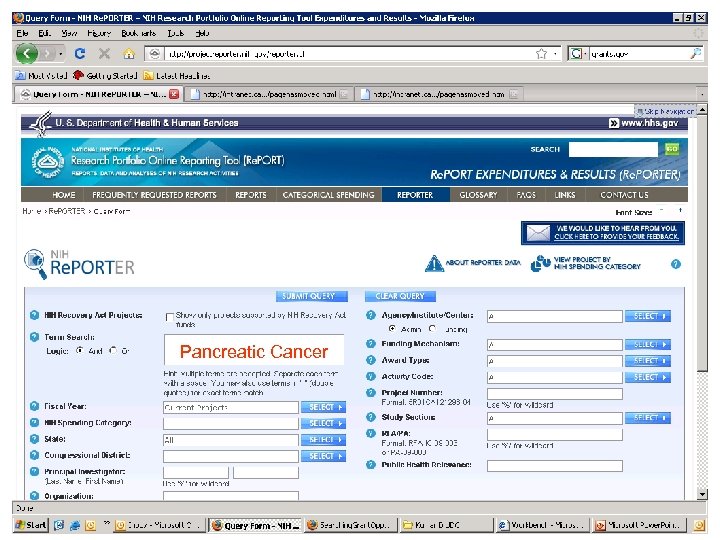Open the State Select button

[x=324, y=440]
